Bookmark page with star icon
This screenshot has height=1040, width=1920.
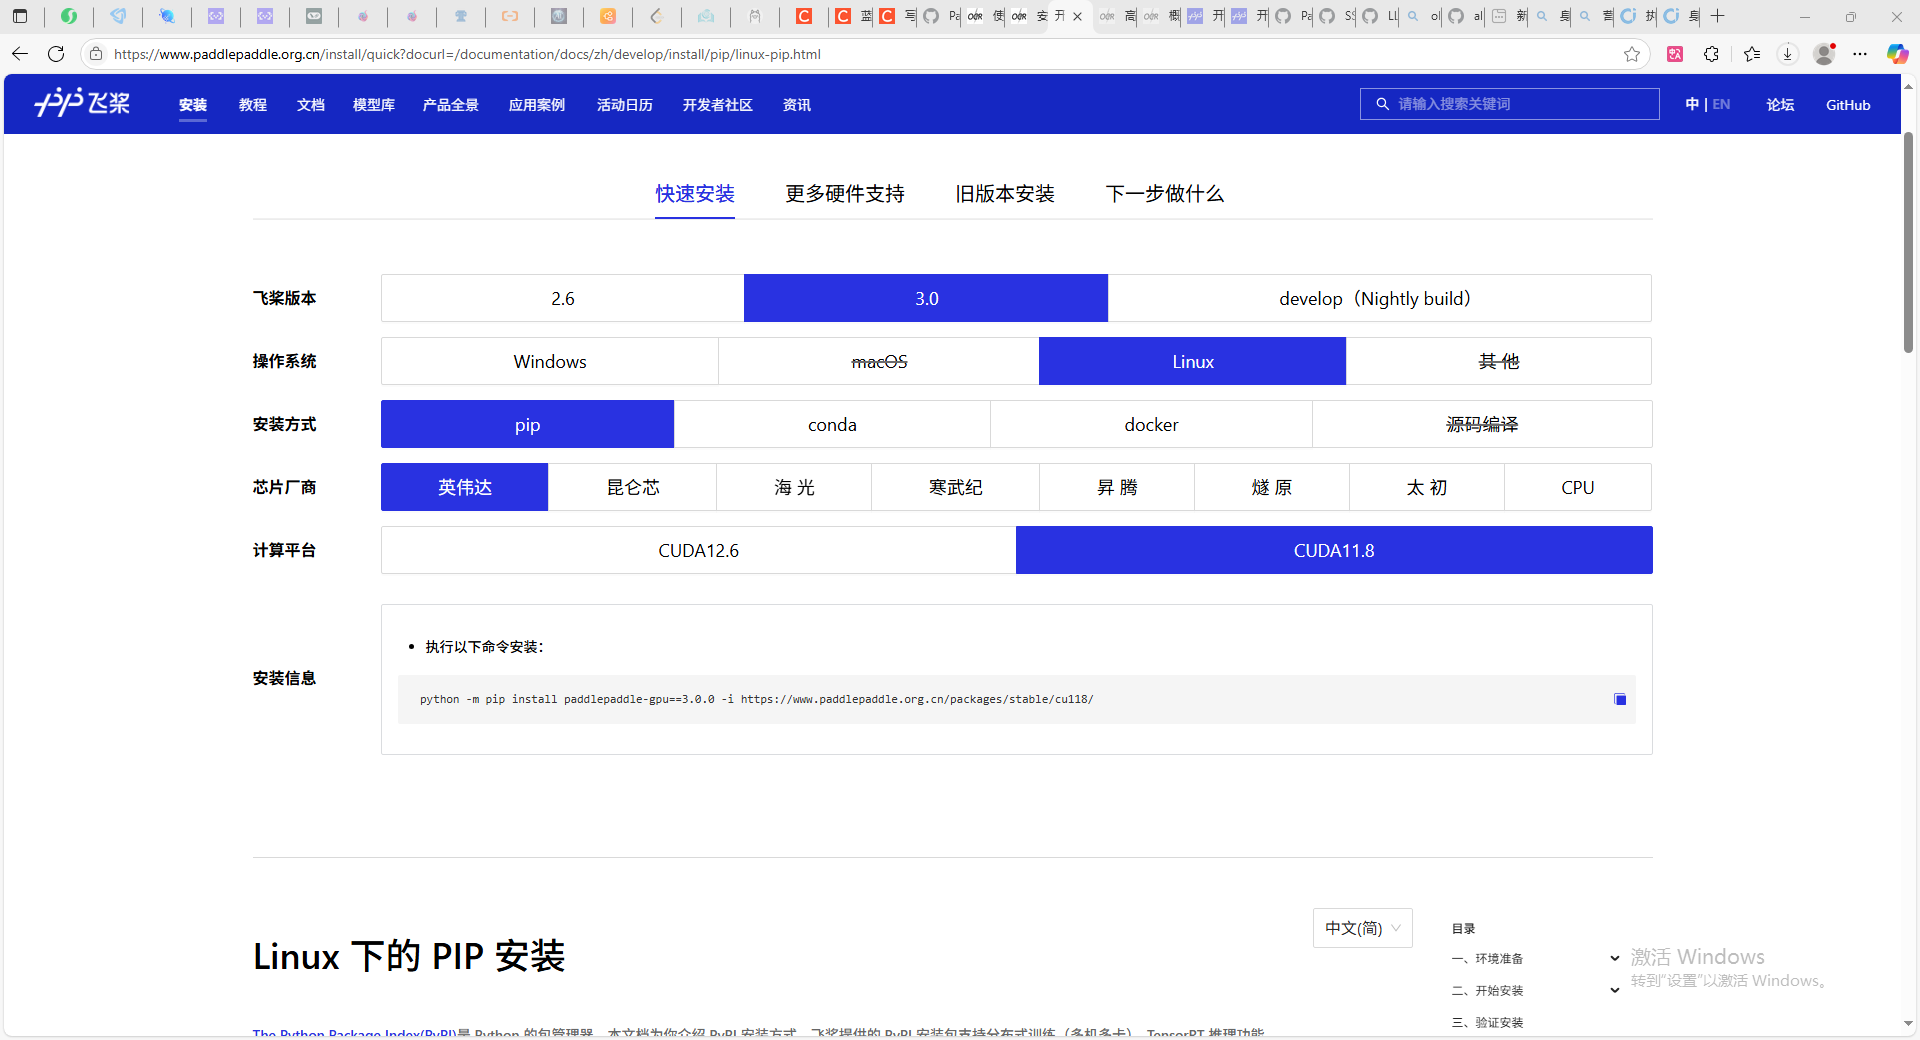tap(1632, 54)
